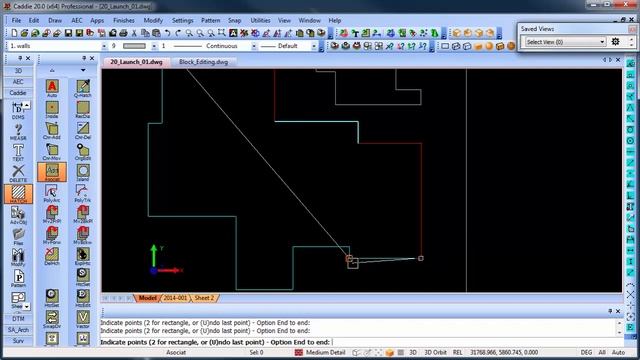
Task: Expand the DIMS group small arrow
Action: (x=27, y=105)
